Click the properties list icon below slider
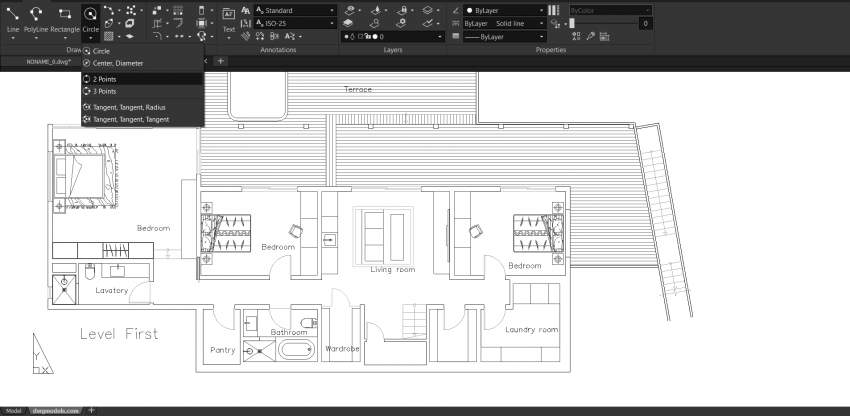Viewport: 850px width, 416px height. click(604, 36)
